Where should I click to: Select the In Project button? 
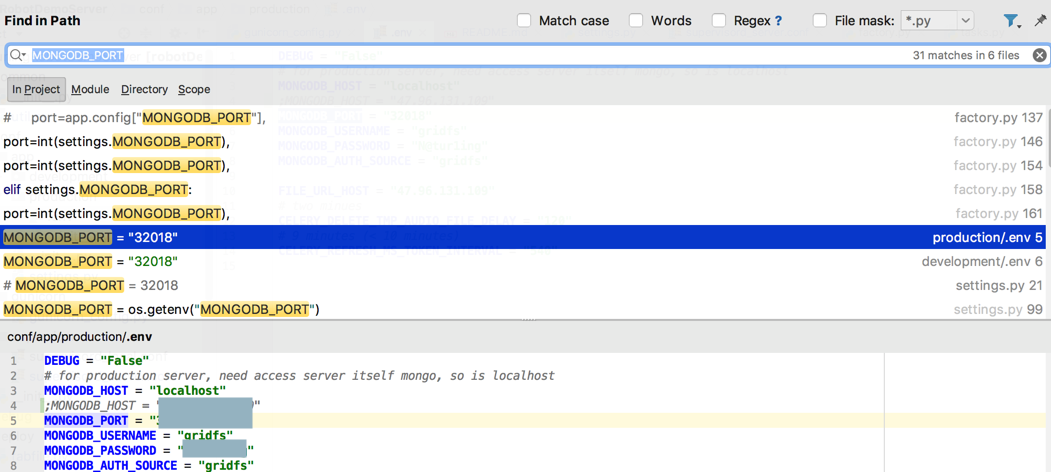[x=36, y=89]
